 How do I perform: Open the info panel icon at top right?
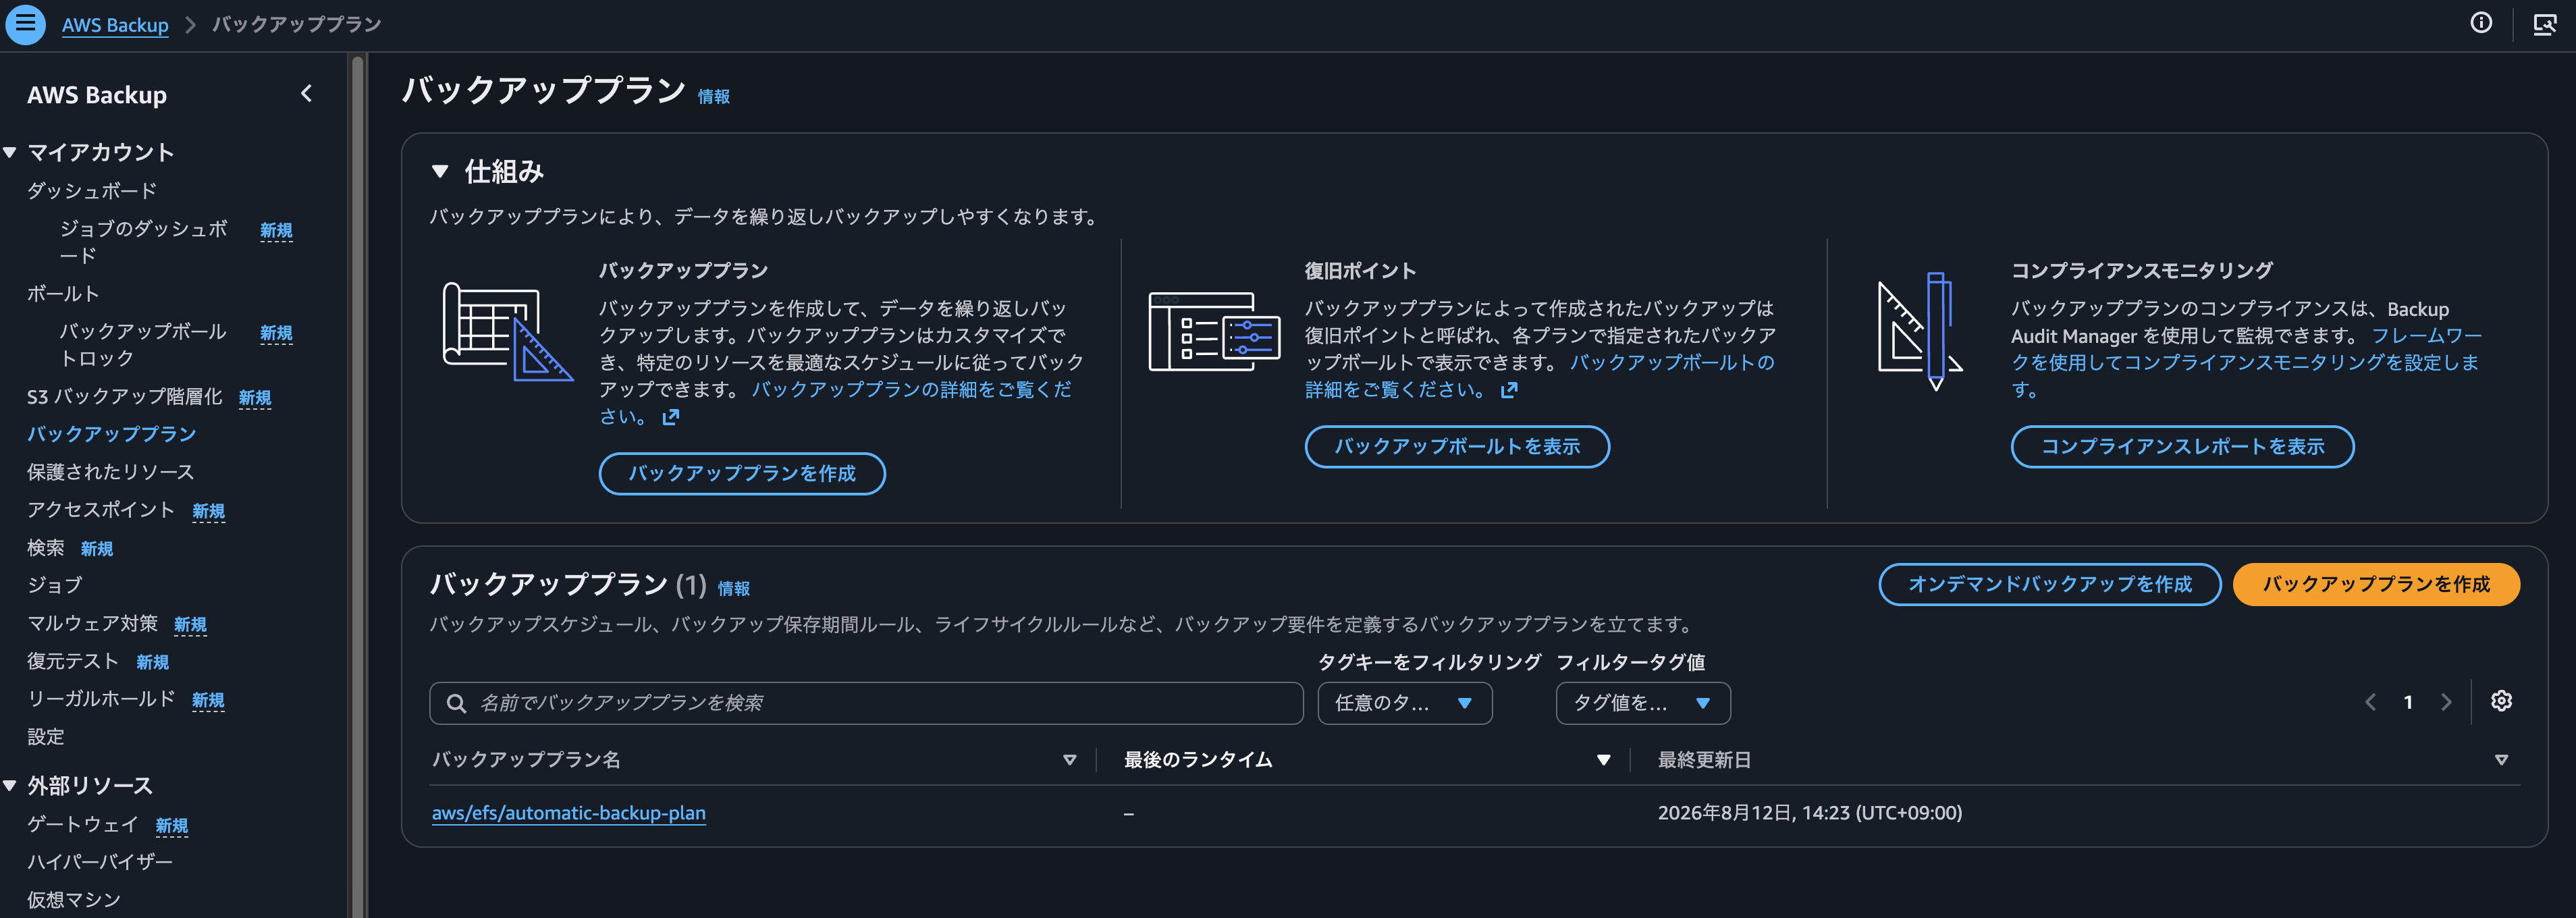(2481, 23)
